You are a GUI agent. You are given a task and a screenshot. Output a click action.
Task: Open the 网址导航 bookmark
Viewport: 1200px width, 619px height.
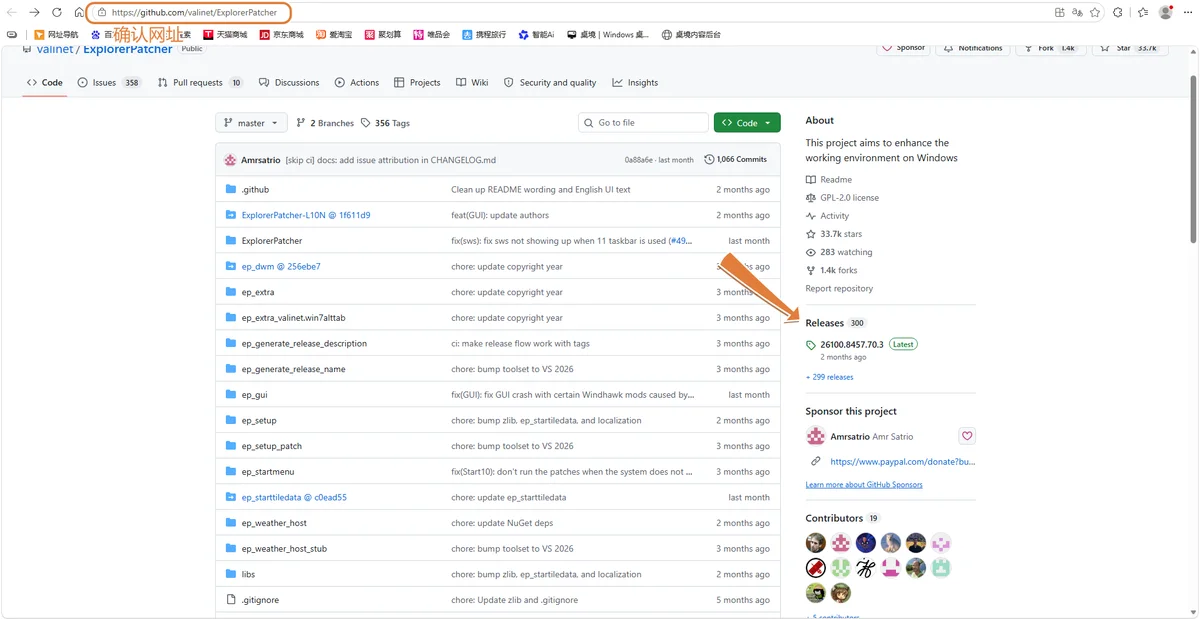pyautogui.click(x=56, y=34)
